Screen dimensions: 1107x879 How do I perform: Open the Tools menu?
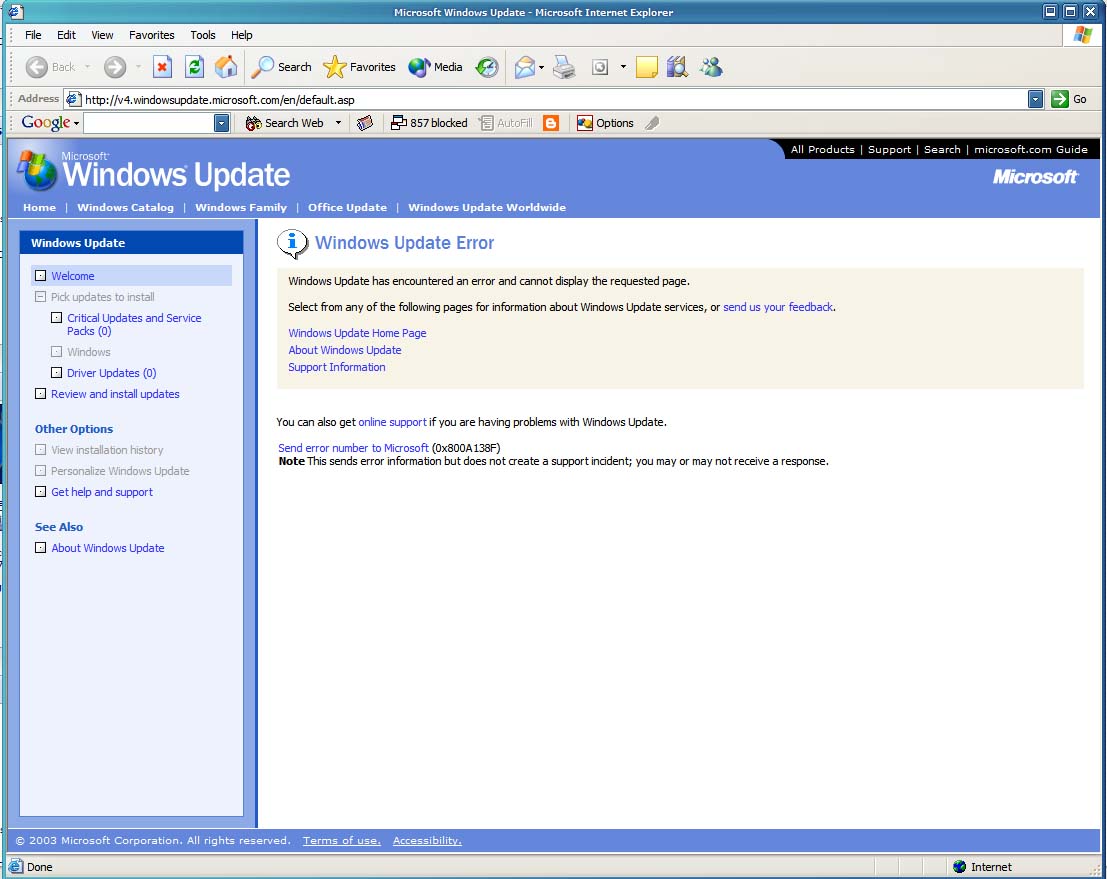coord(202,34)
